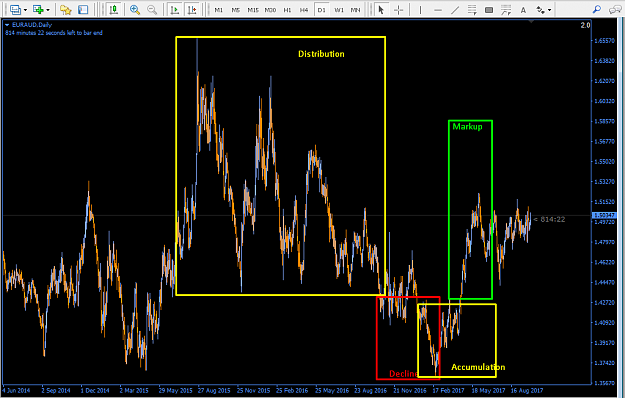The width and height of the screenshot is (625, 398).
Task: Pick the Rectangle shape tool
Action: tap(489, 10)
